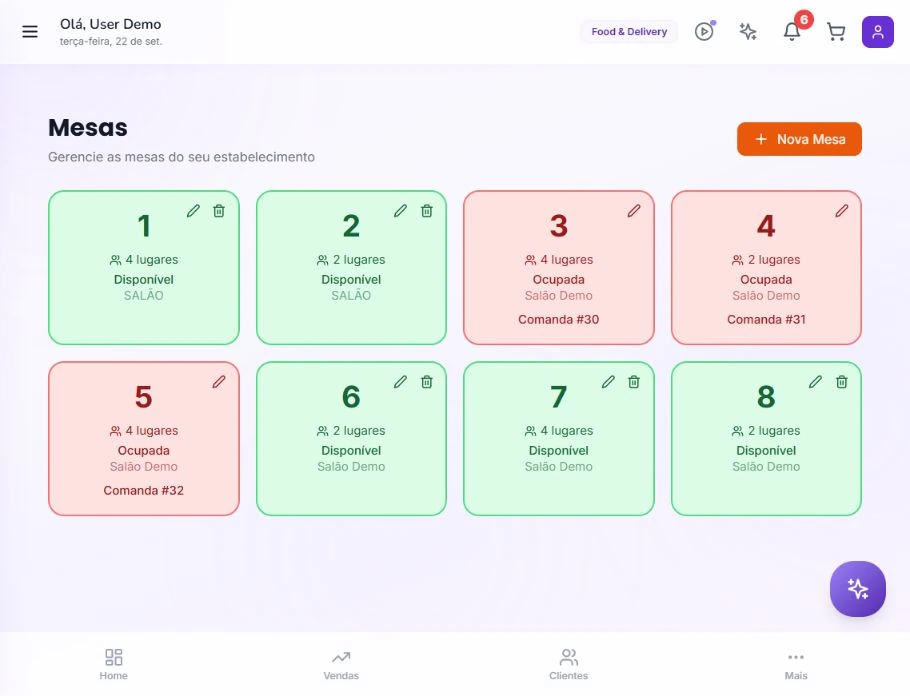Click "Salão Demo" on table 6
This screenshot has width=910, height=696.
[x=351, y=467]
